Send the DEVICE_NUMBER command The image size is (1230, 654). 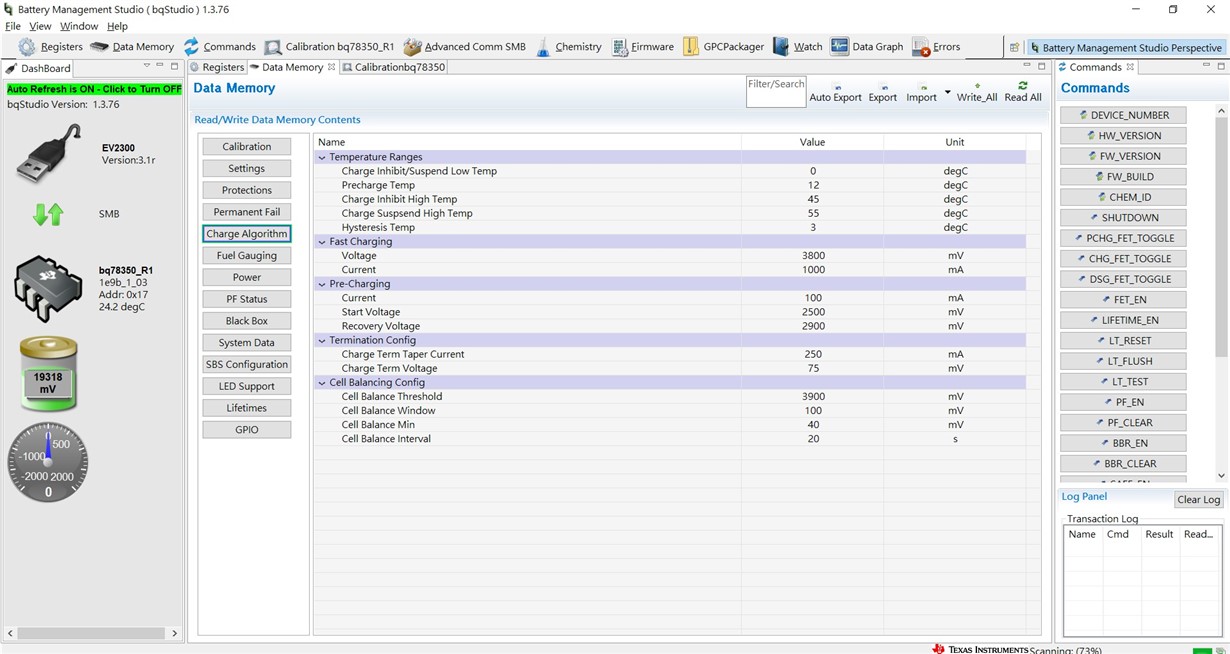point(1123,115)
